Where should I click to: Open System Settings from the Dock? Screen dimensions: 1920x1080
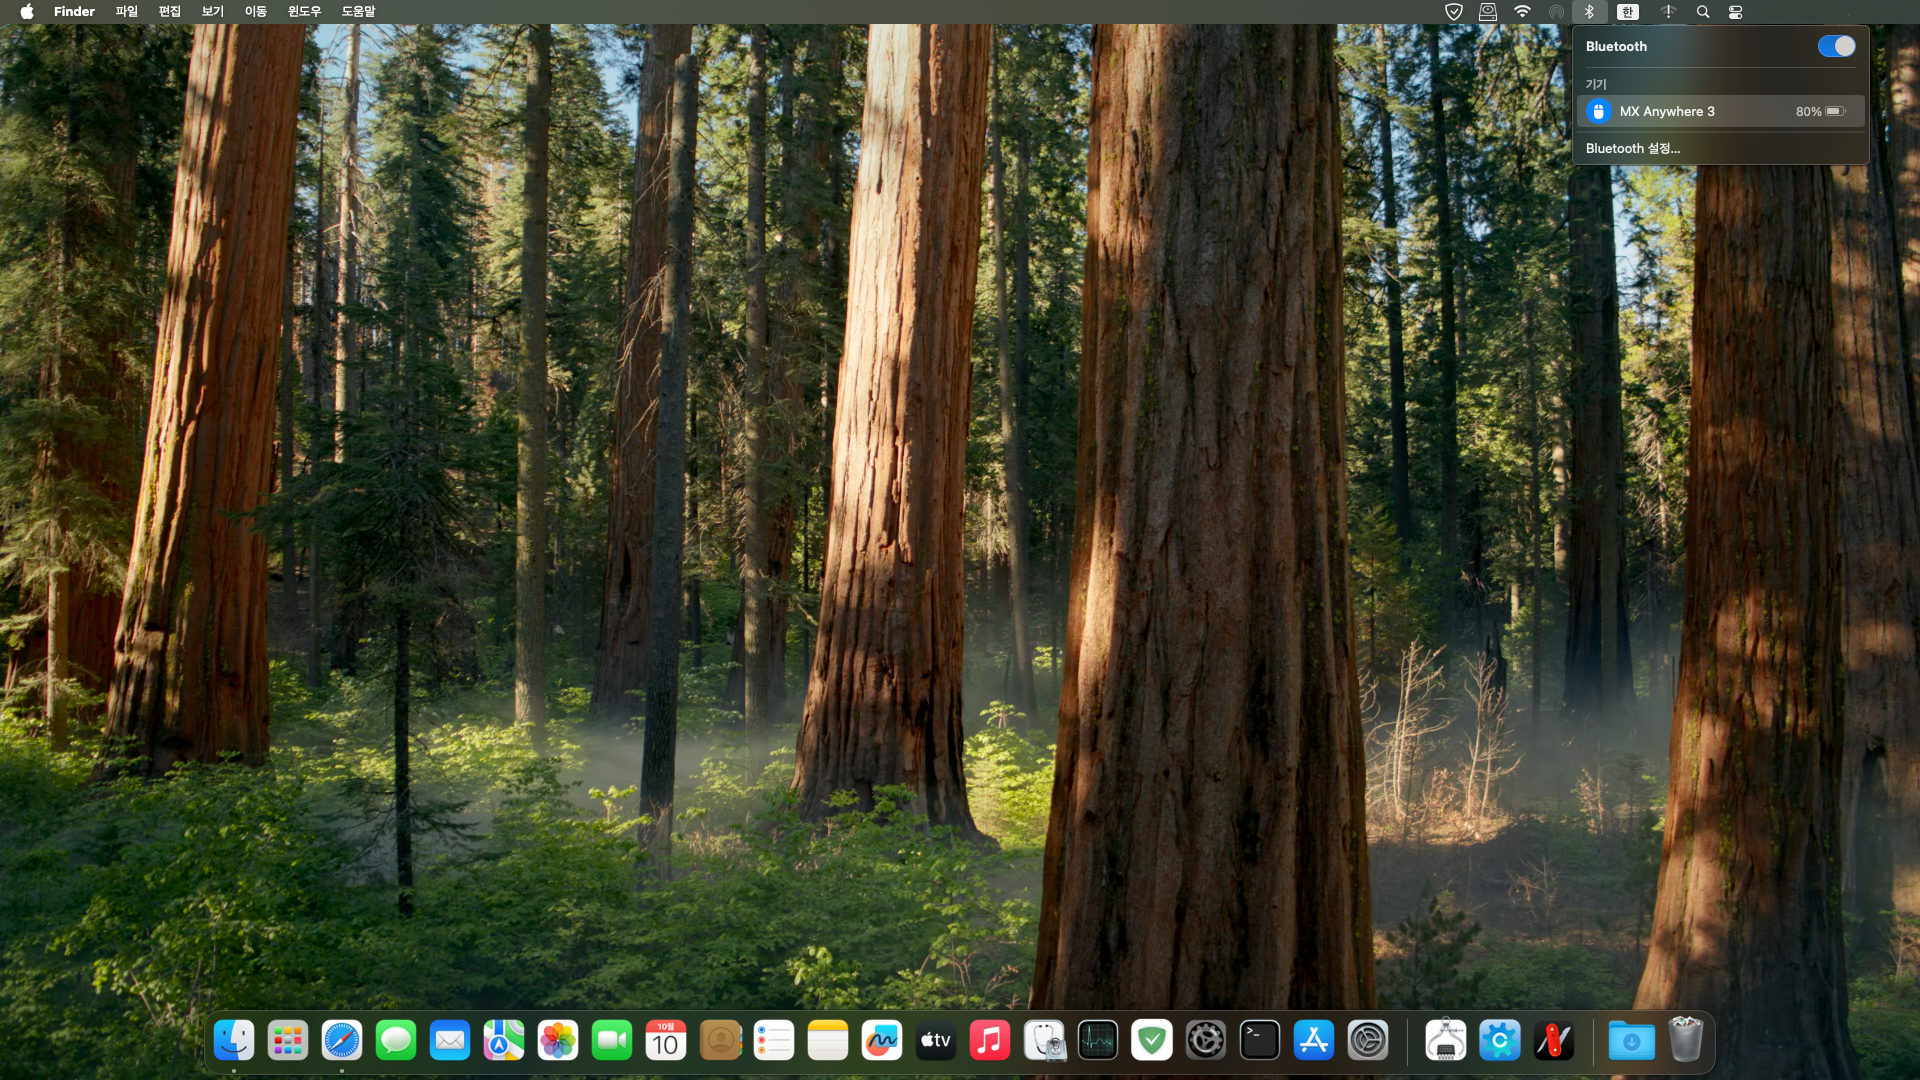tap(1368, 1041)
